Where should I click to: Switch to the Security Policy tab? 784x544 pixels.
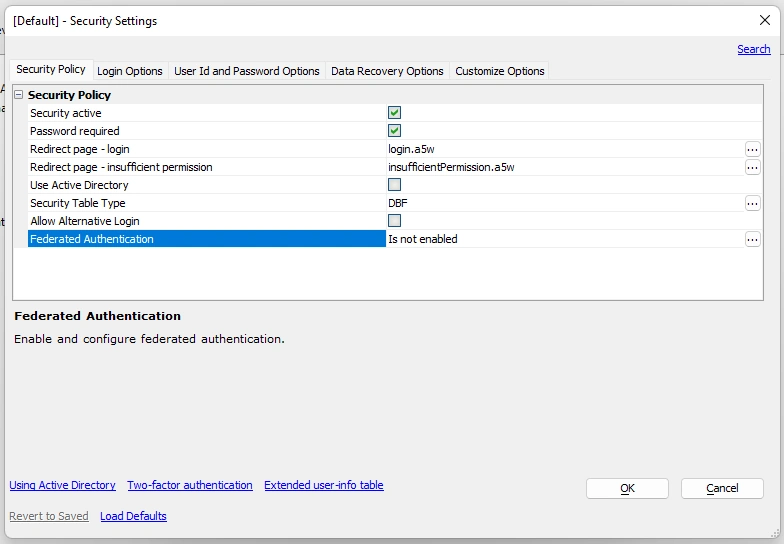tap(50, 70)
